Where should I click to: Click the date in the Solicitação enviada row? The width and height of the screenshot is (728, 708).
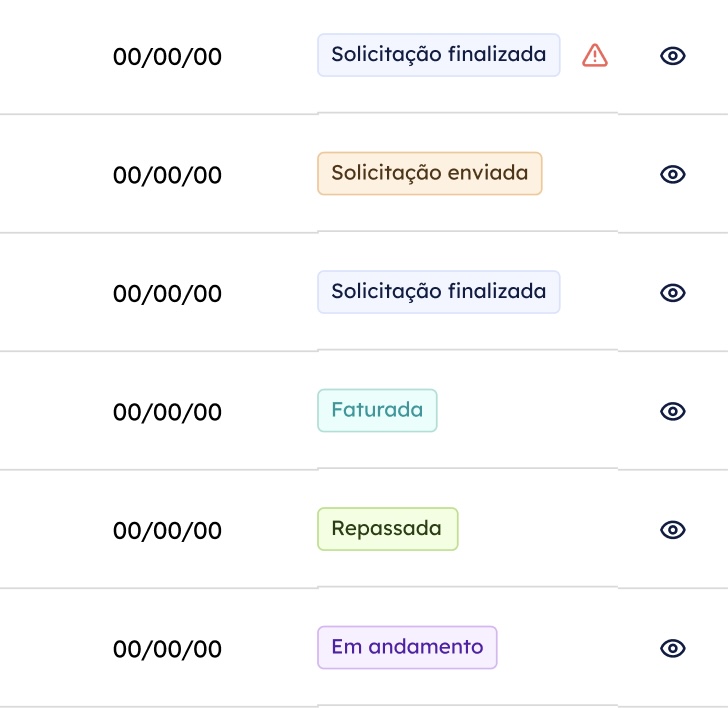click(x=167, y=175)
